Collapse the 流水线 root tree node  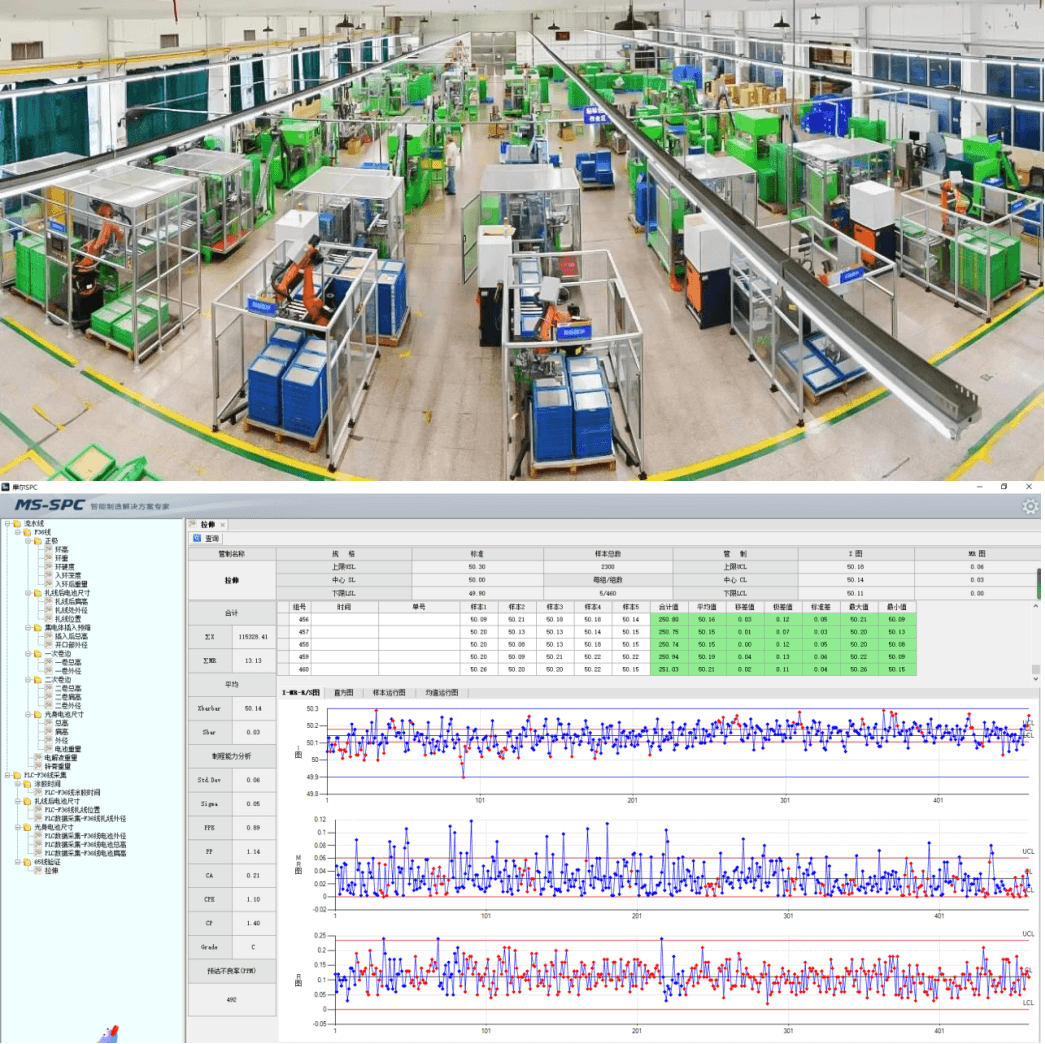tap(6, 523)
